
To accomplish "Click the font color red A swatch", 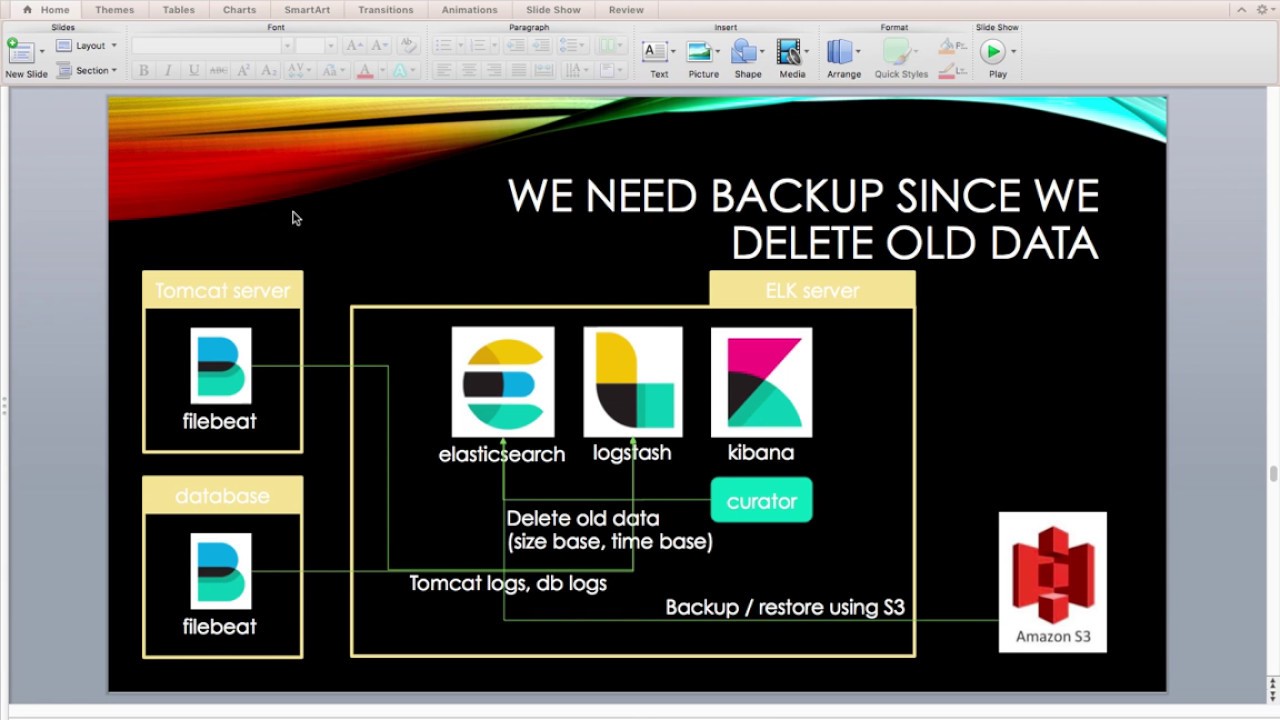I will click(x=364, y=70).
